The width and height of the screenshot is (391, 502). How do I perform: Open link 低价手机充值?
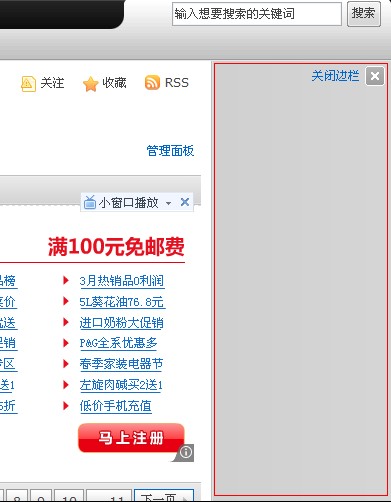[x=116, y=406]
